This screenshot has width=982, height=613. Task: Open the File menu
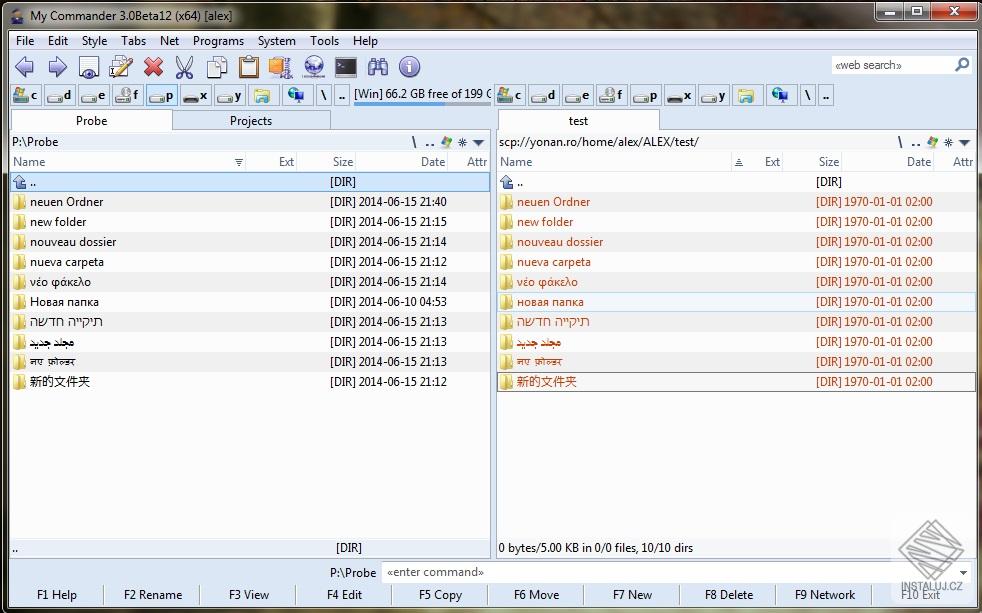pos(25,41)
